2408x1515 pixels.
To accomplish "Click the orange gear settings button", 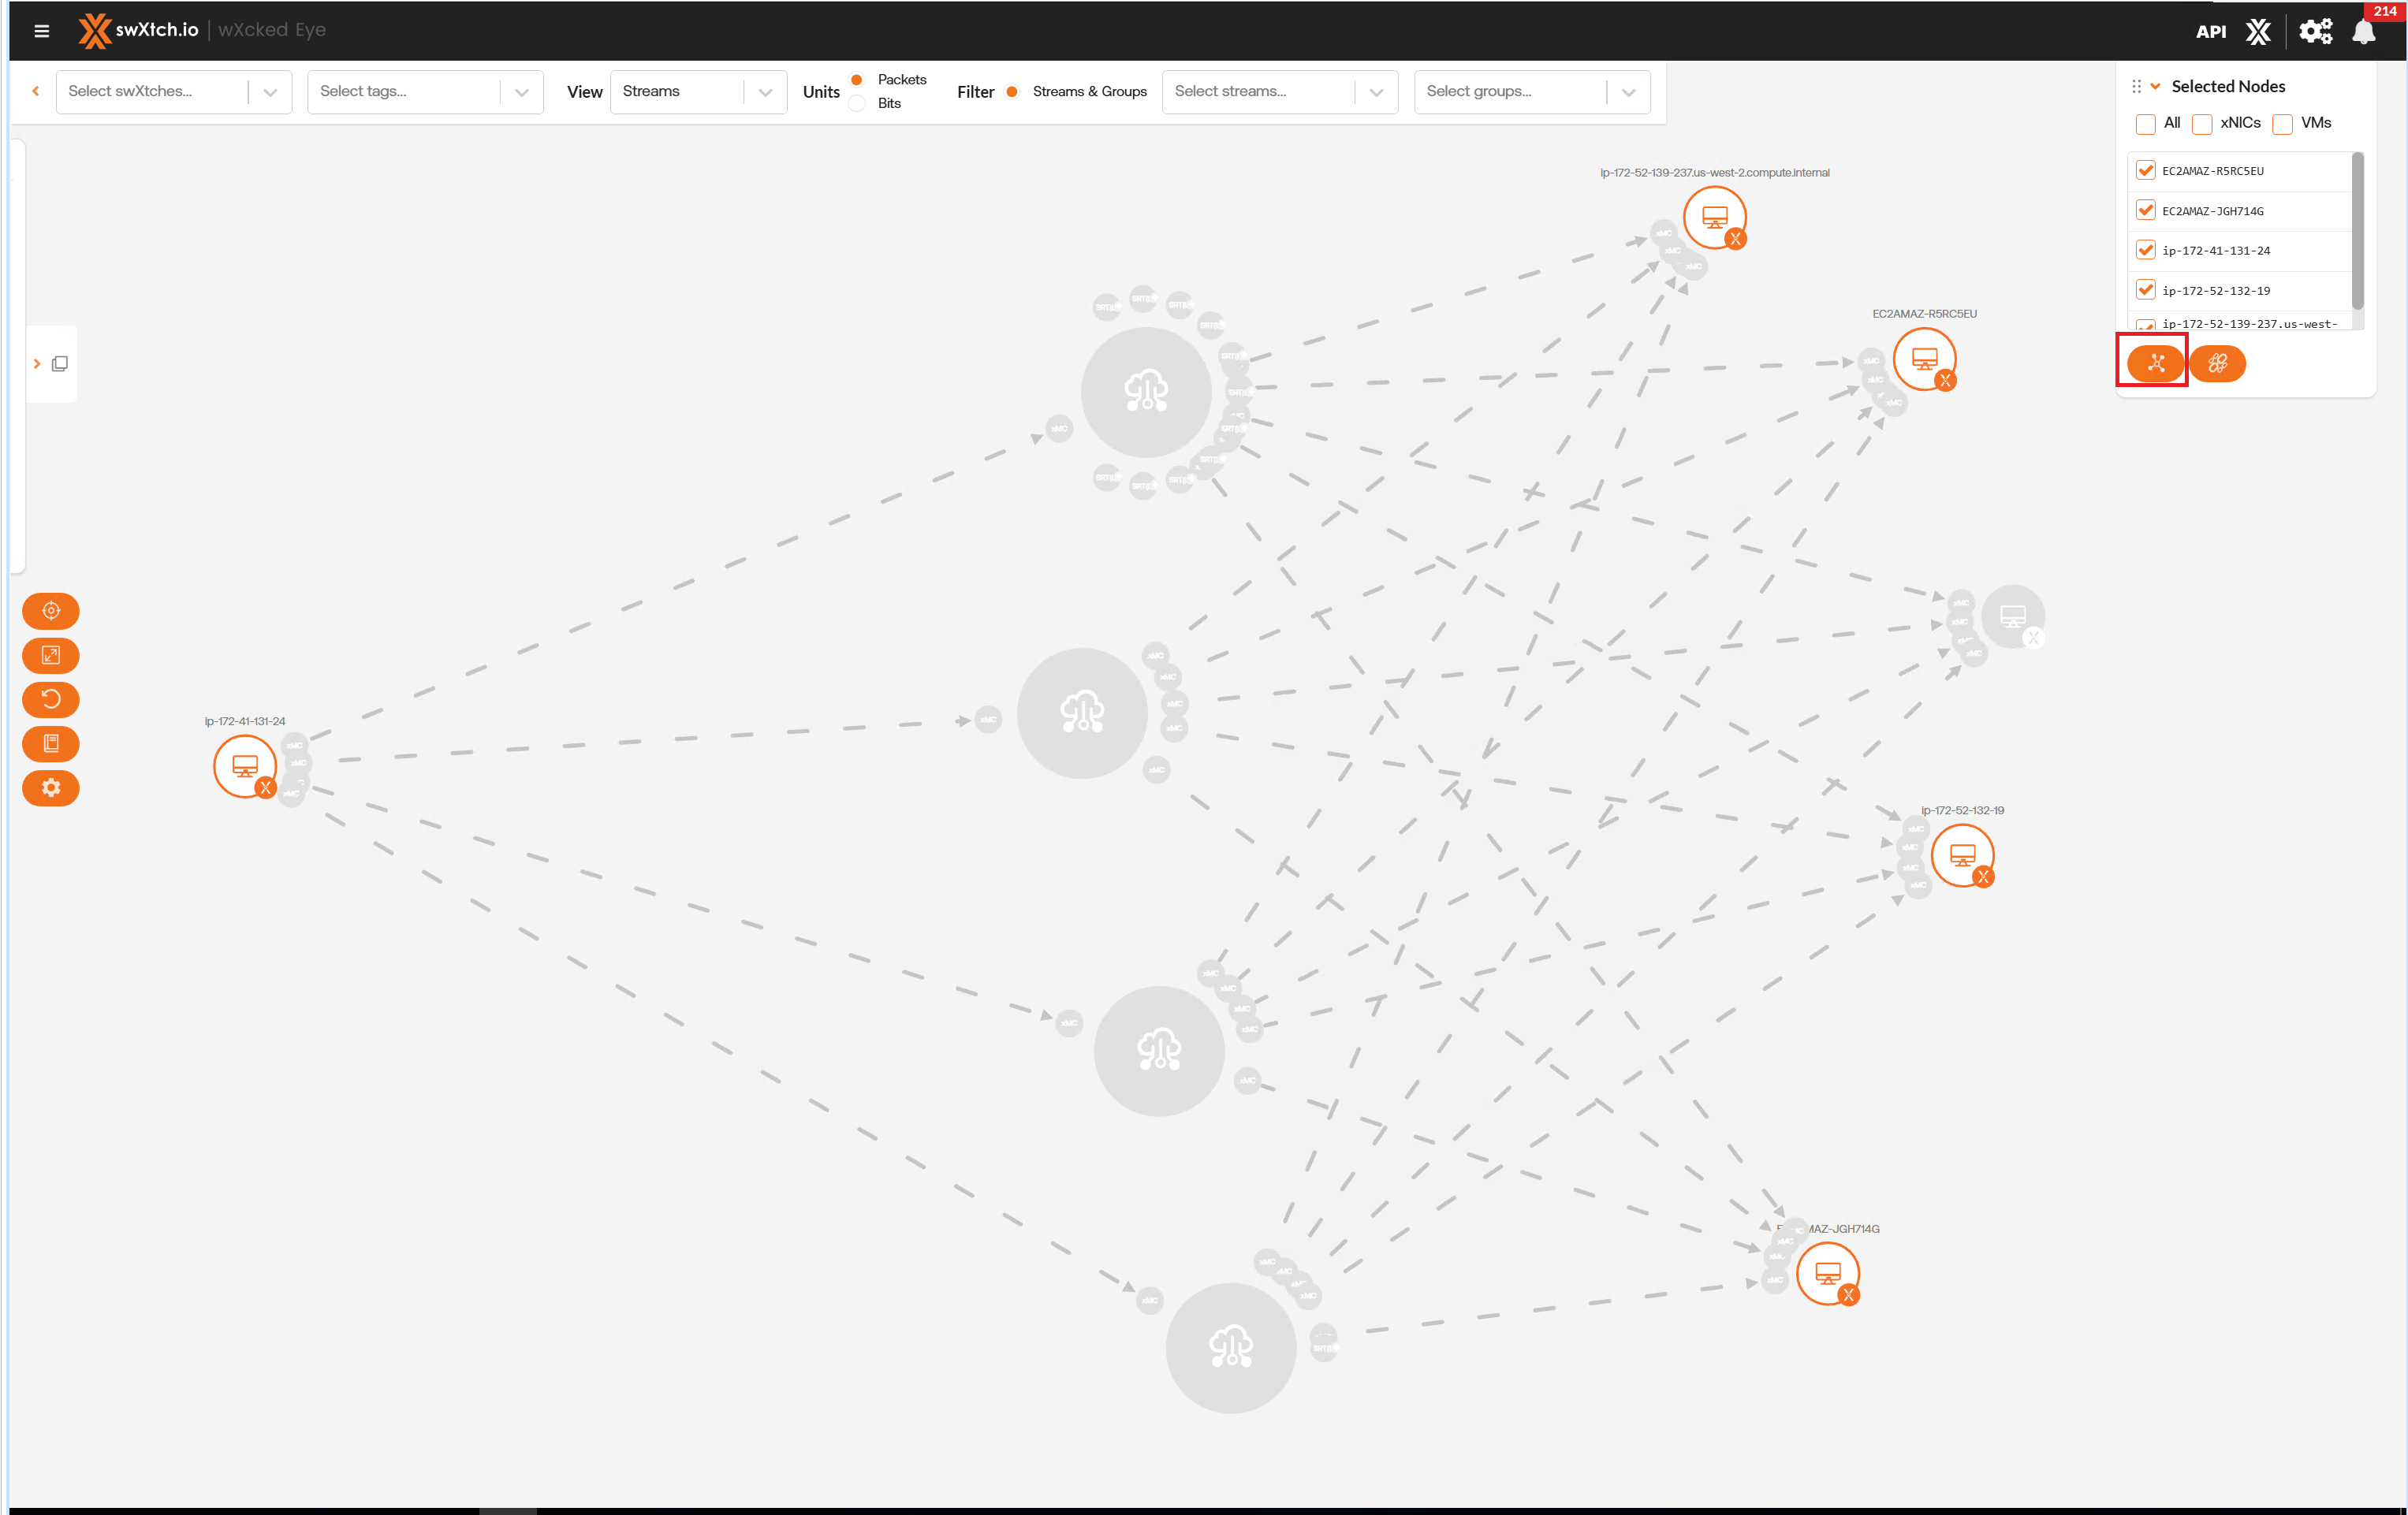I will pos(51,788).
